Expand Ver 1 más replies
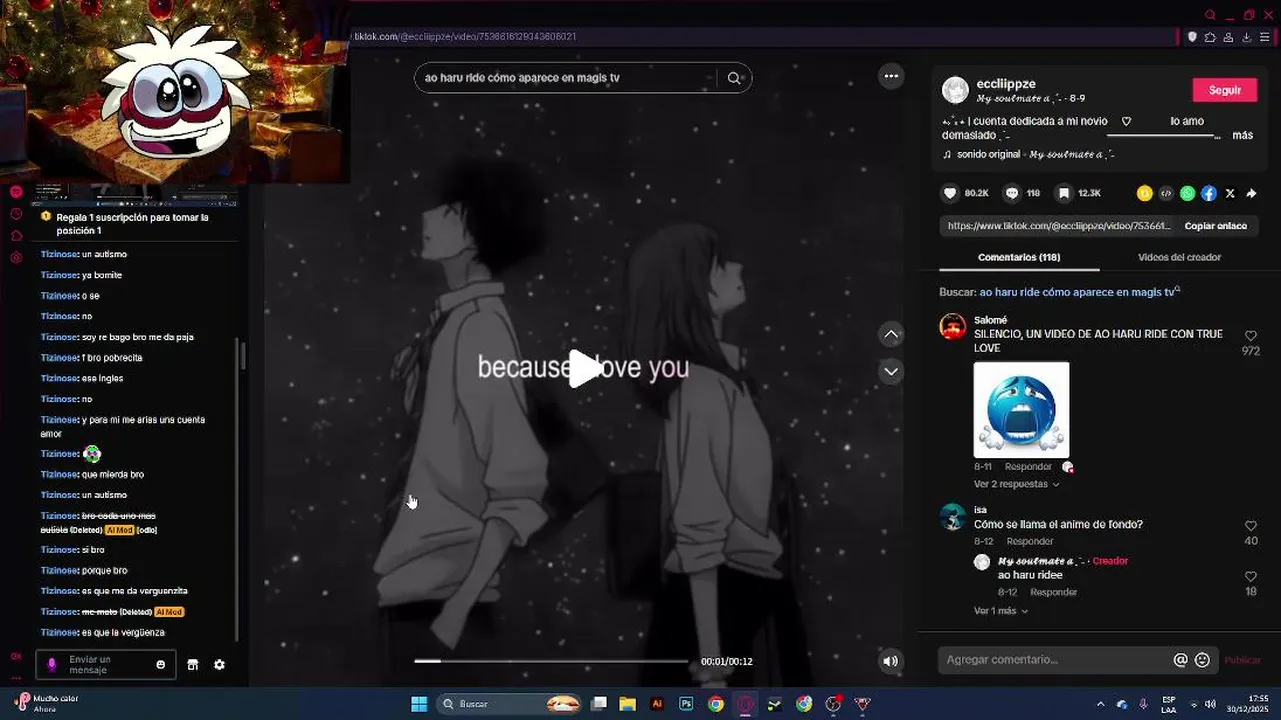Image resolution: width=1281 pixels, height=720 pixels. pos(1001,611)
